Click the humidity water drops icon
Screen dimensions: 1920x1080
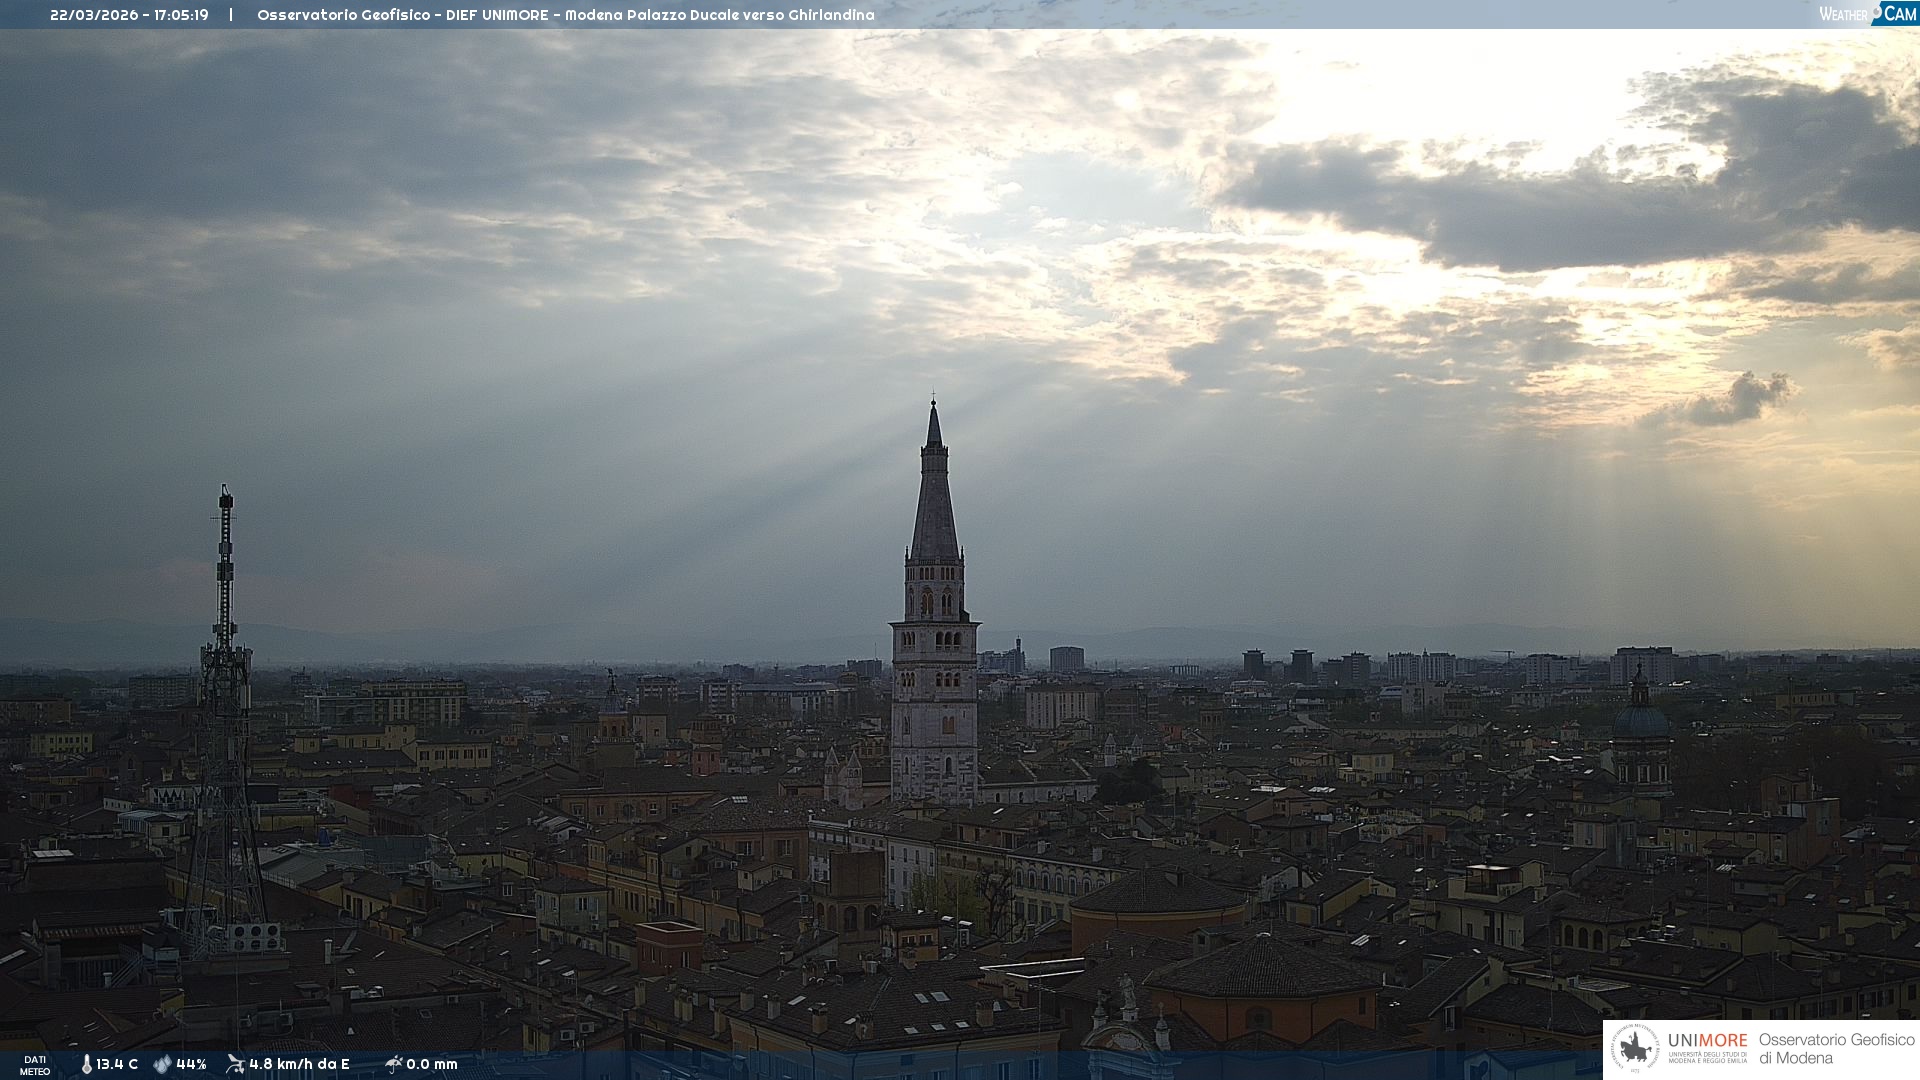[162, 1064]
